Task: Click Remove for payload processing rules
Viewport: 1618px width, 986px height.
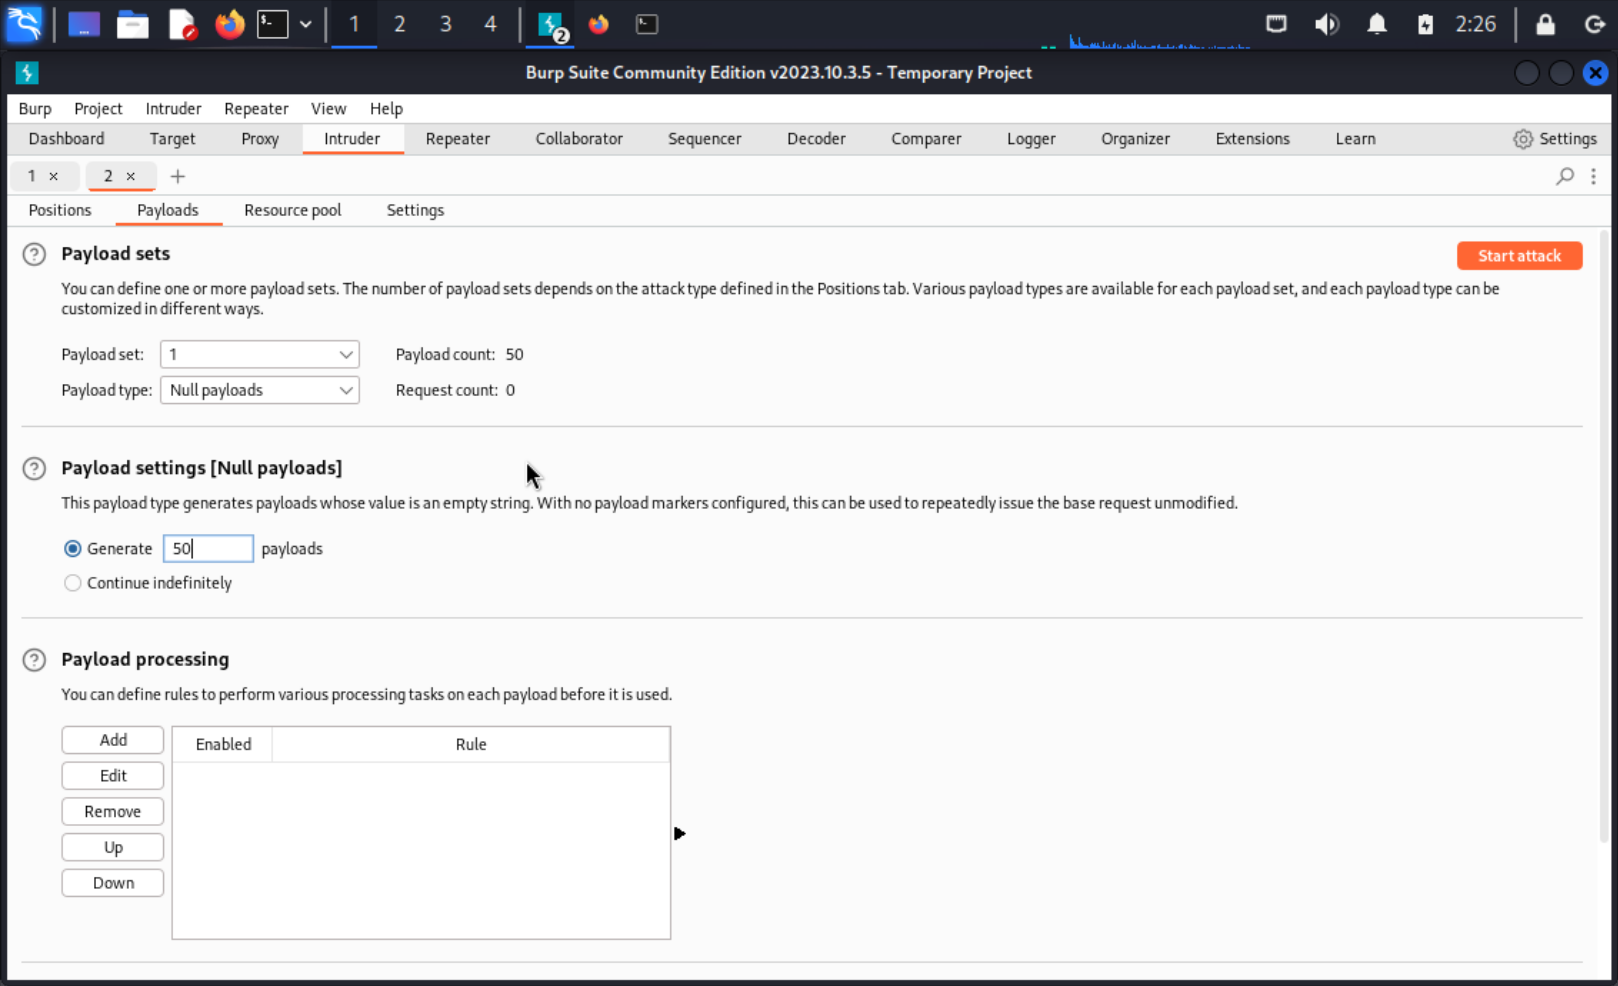Action: [x=113, y=812]
